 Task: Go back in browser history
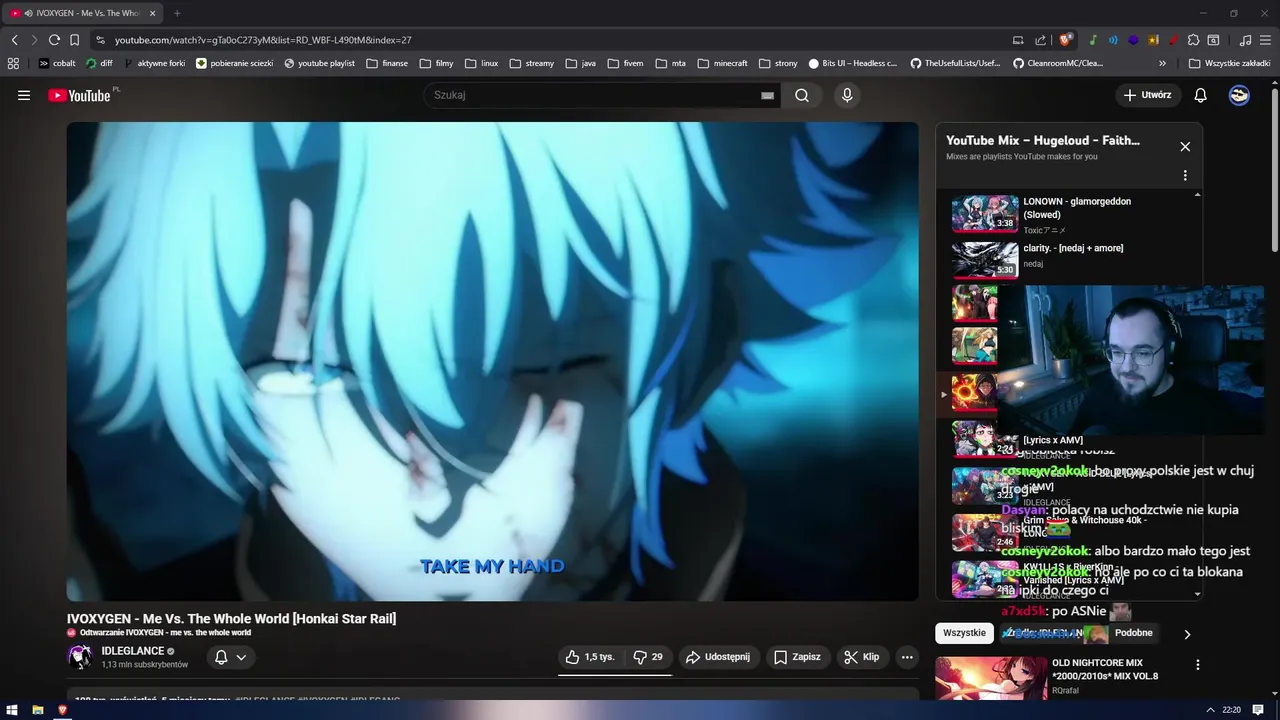tap(14, 40)
